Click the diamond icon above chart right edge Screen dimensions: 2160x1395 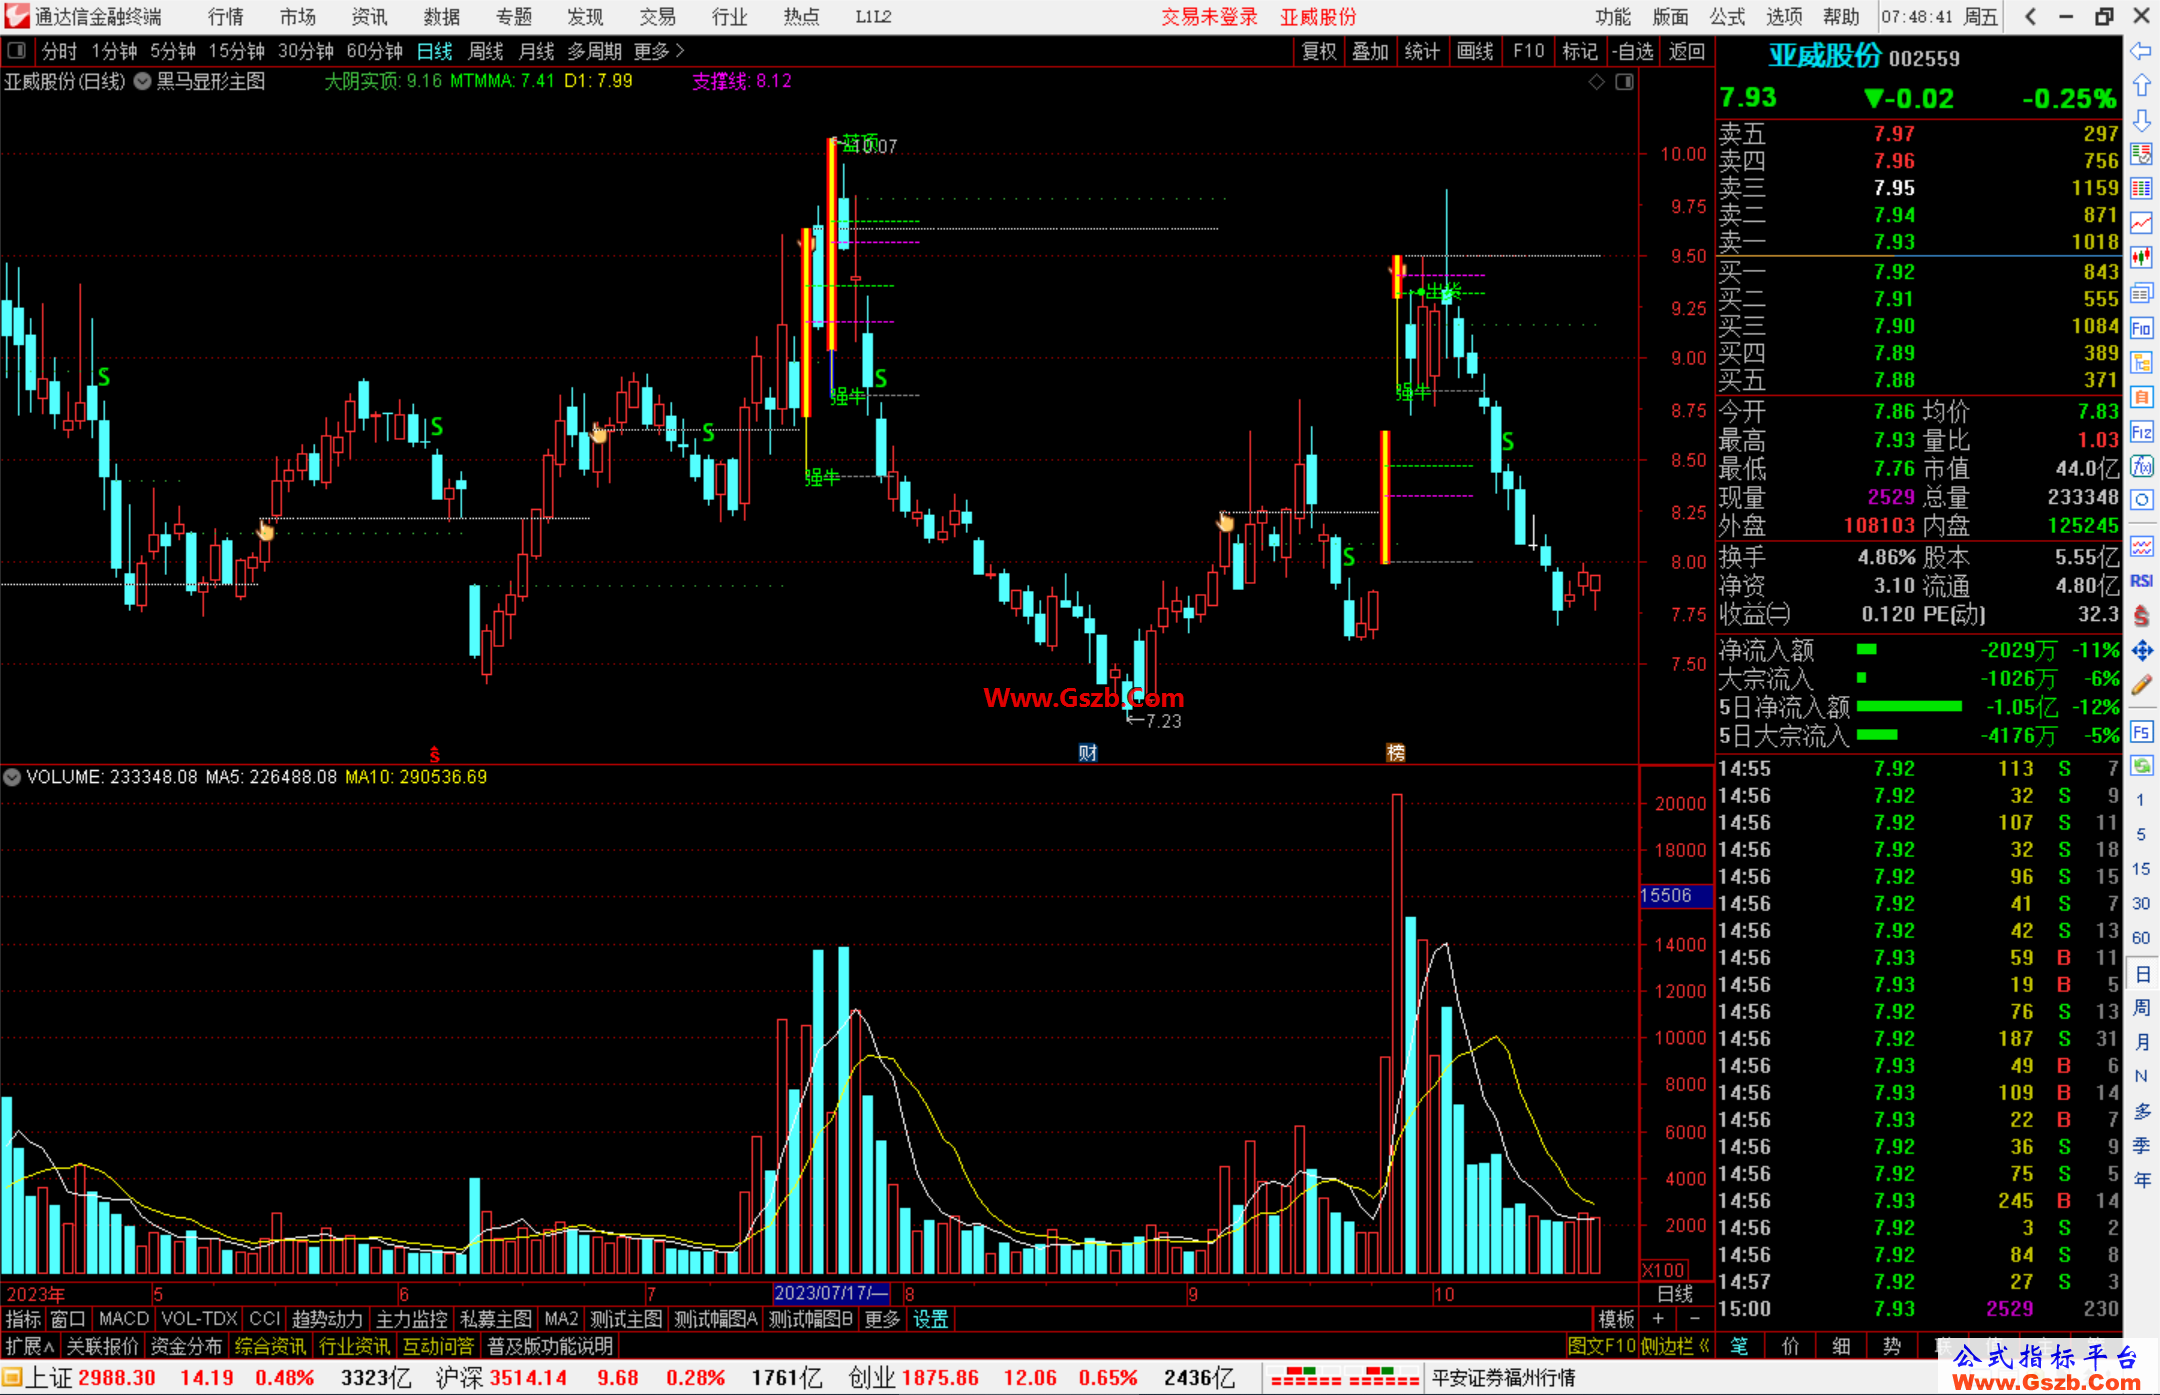click(1596, 82)
